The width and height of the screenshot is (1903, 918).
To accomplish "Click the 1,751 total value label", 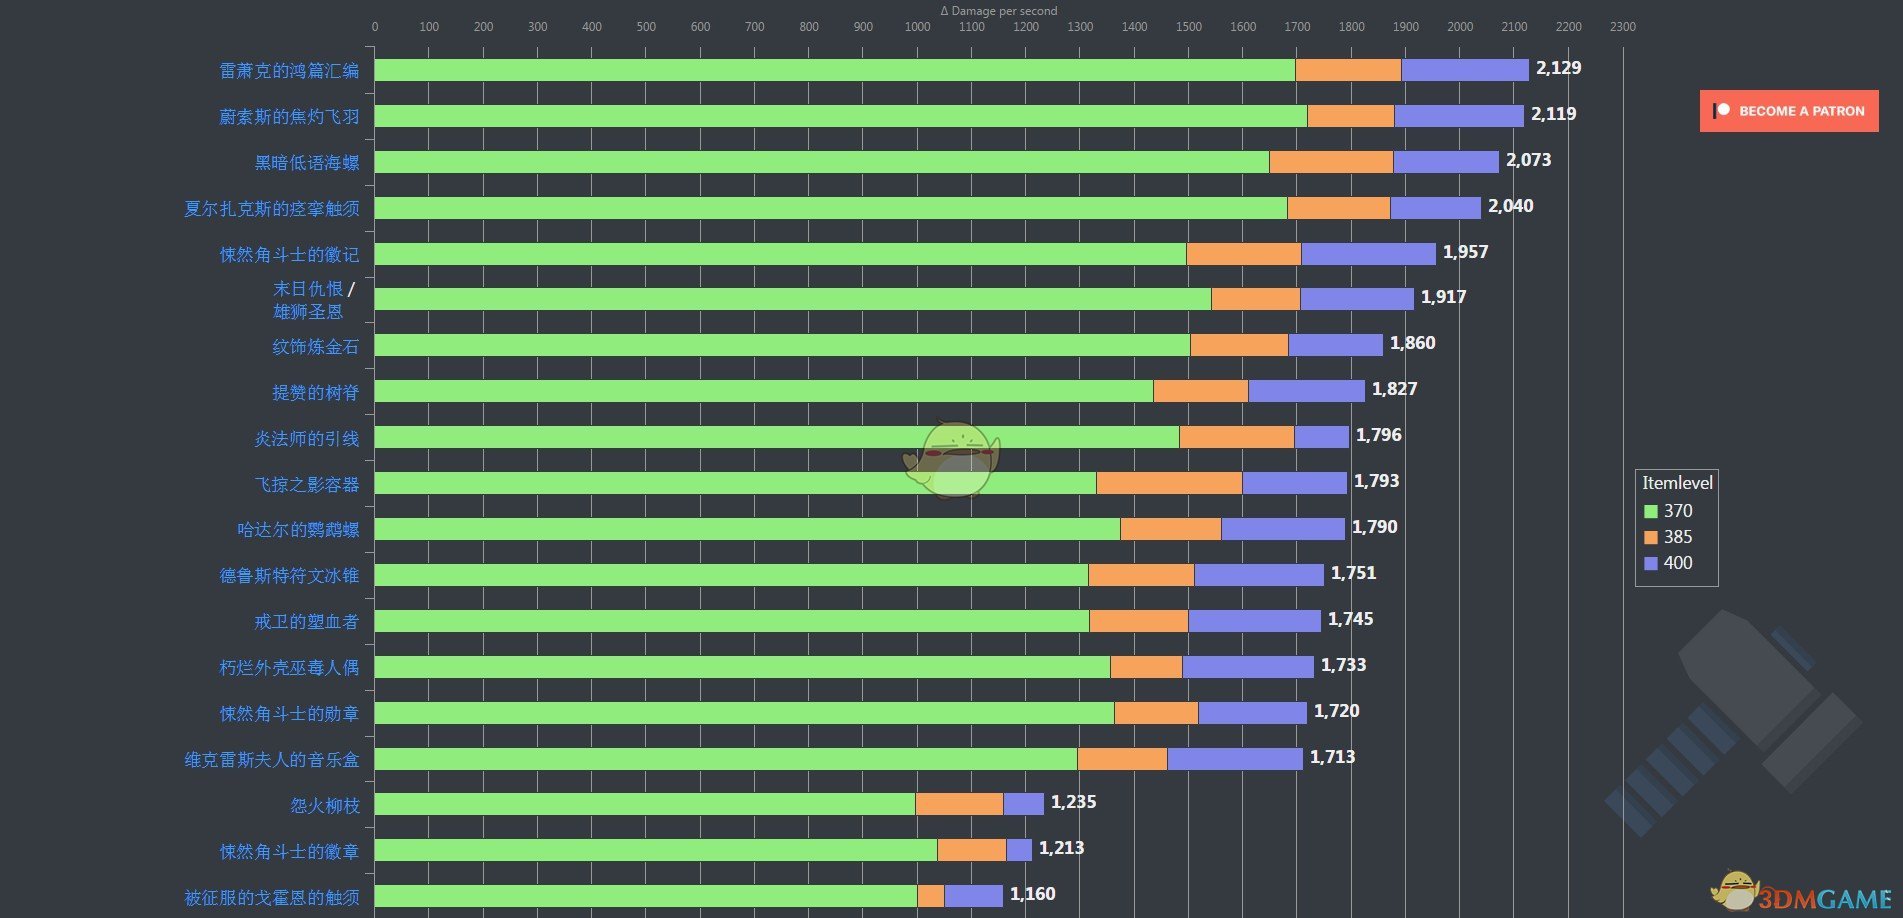I will tap(1353, 573).
